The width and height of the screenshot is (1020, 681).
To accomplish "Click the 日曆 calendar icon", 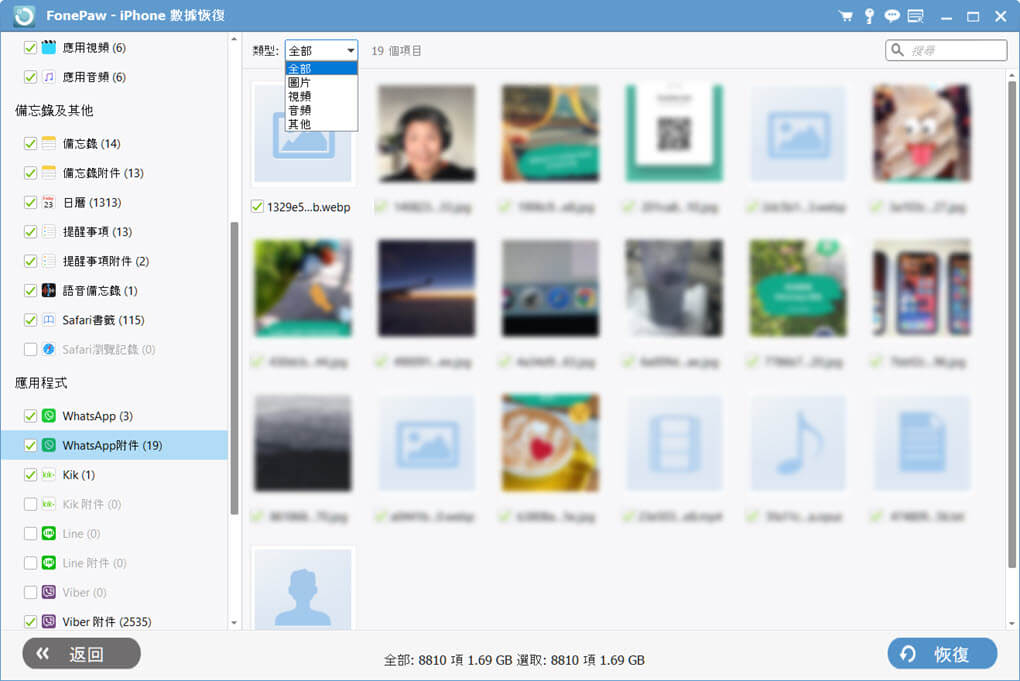I will point(49,203).
